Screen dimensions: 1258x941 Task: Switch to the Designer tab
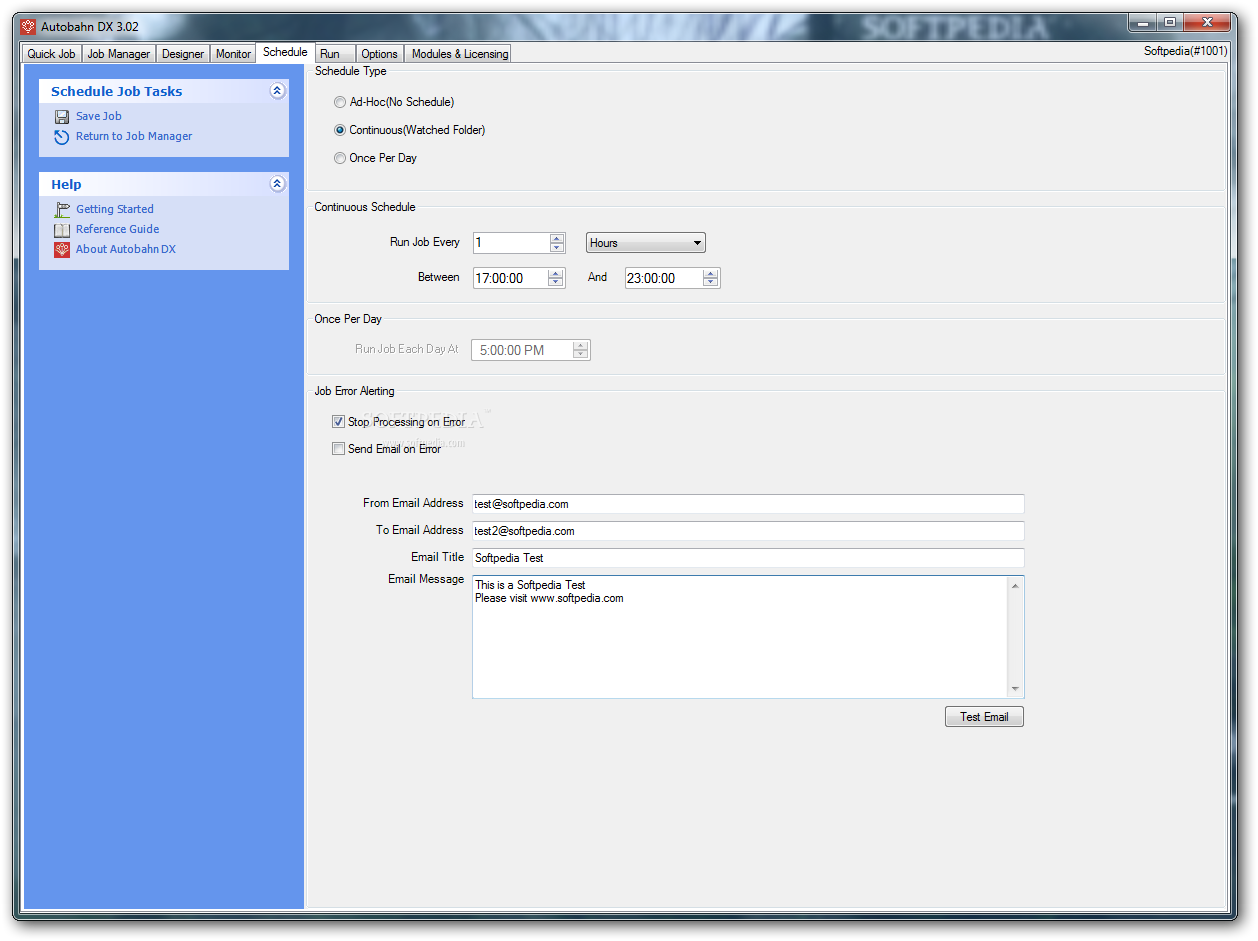point(183,54)
